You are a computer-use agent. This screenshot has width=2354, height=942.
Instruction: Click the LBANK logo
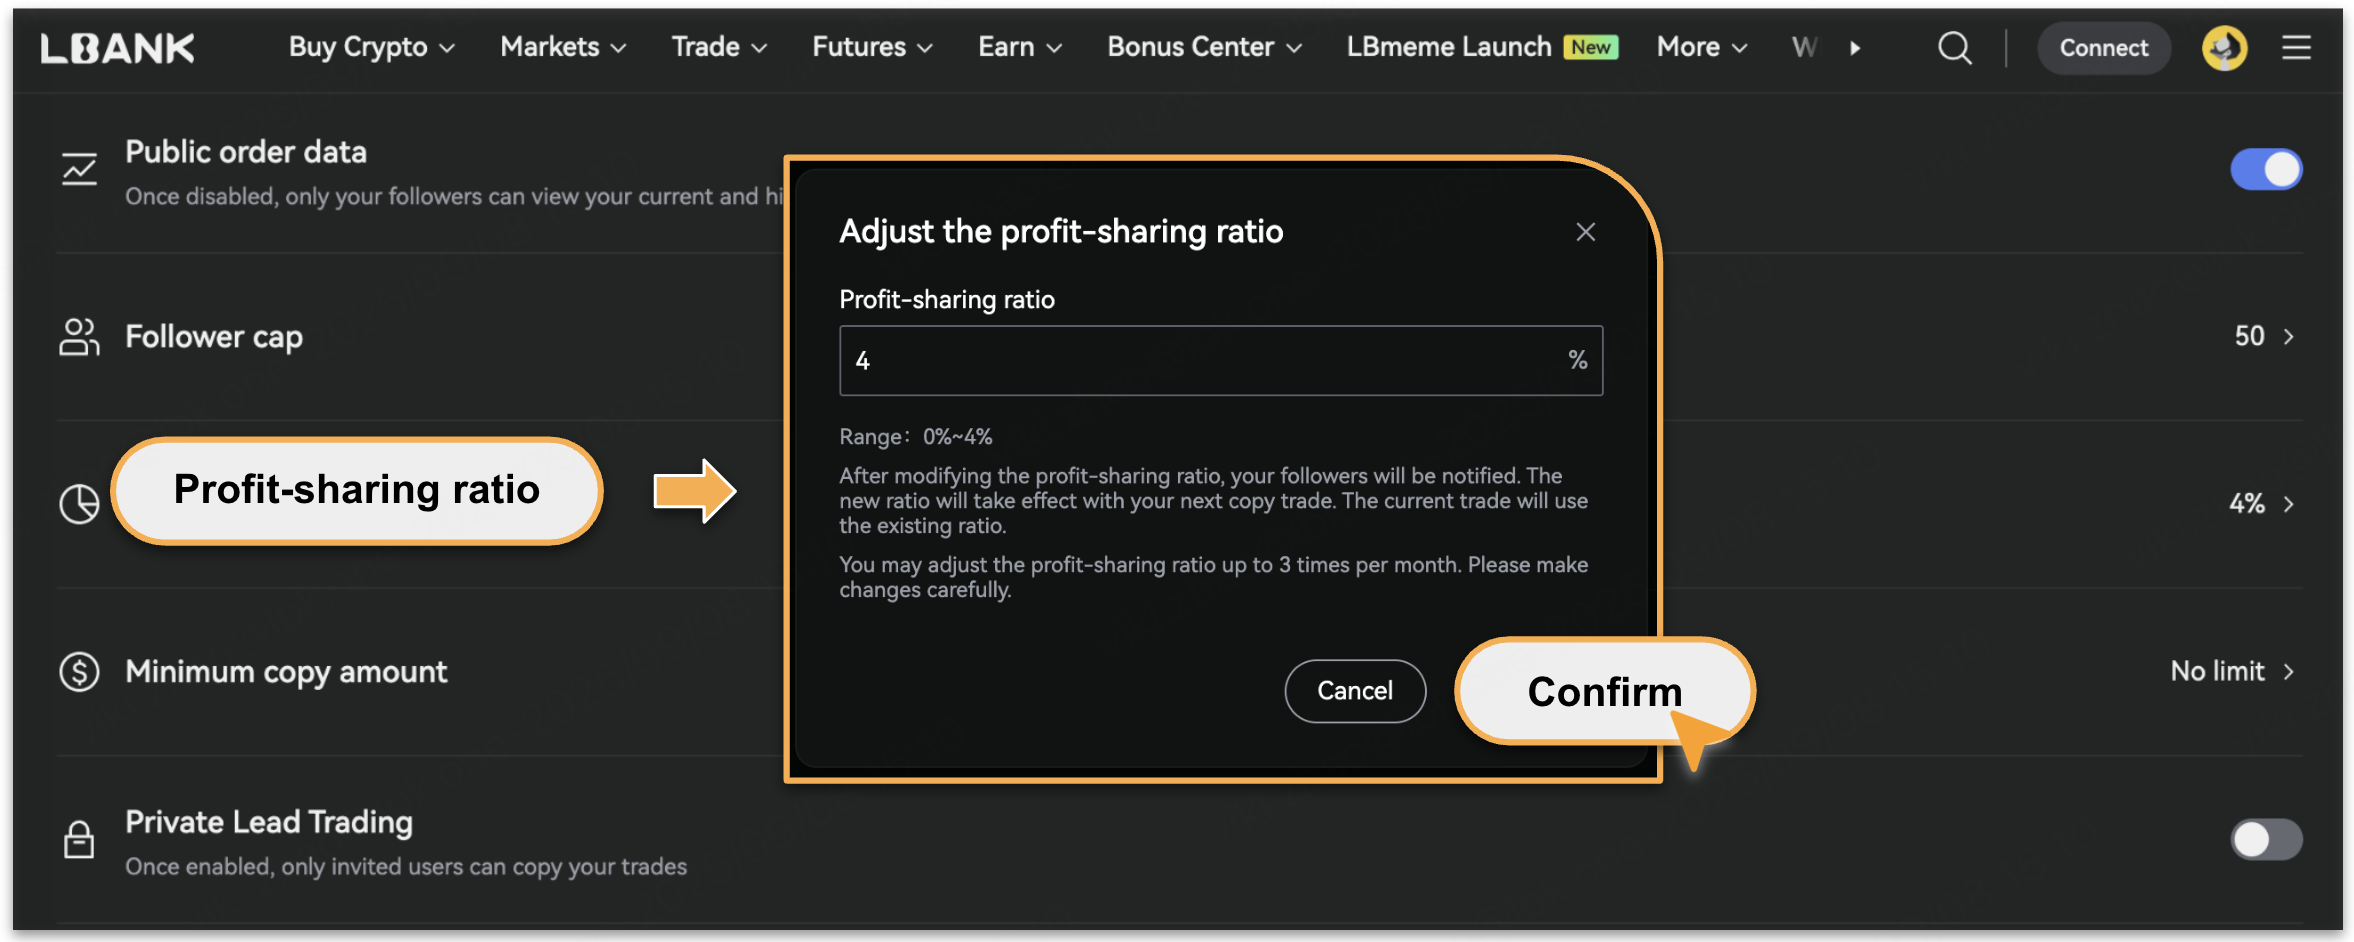pyautogui.click(x=117, y=48)
